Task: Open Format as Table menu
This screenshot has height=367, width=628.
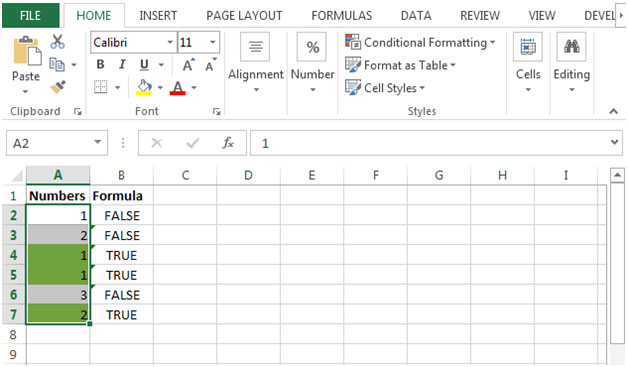Action: (x=400, y=65)
